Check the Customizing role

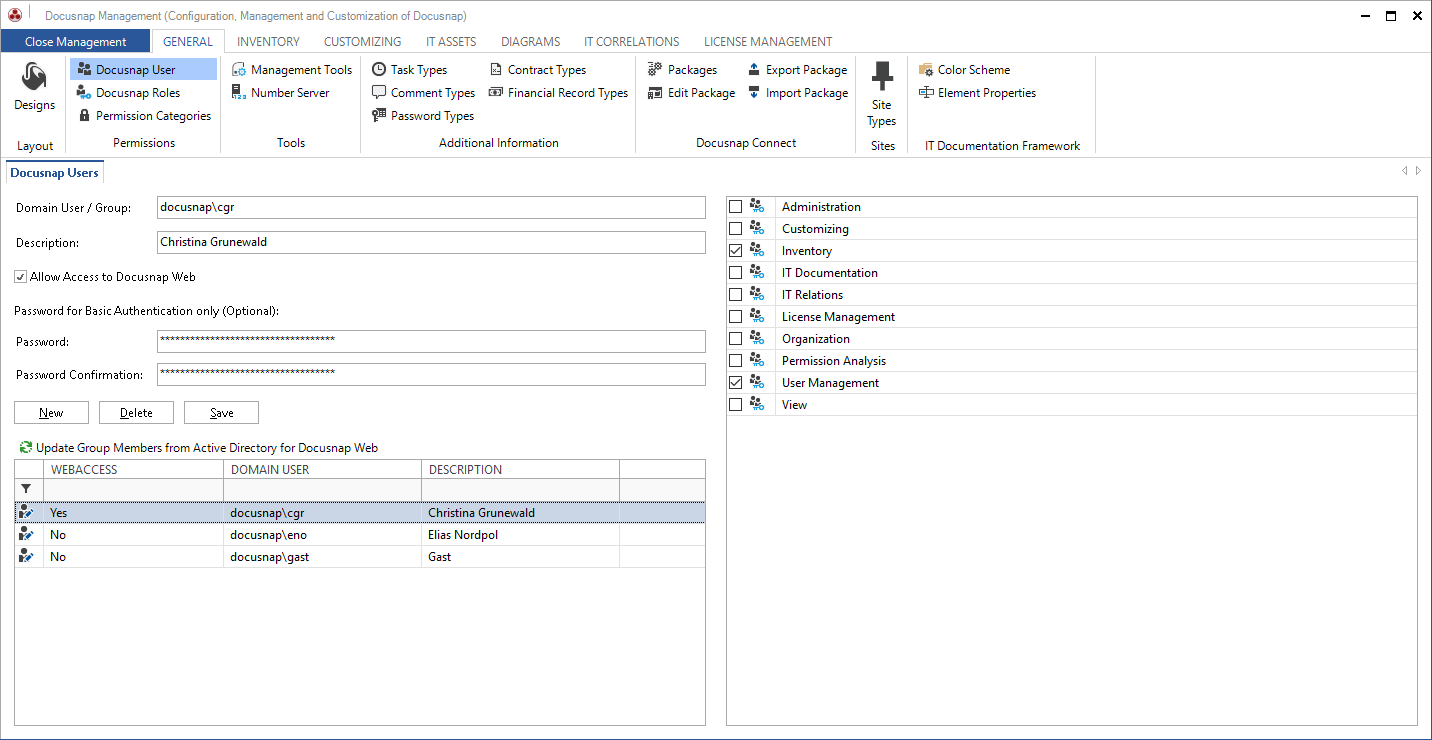click(736, 229)
